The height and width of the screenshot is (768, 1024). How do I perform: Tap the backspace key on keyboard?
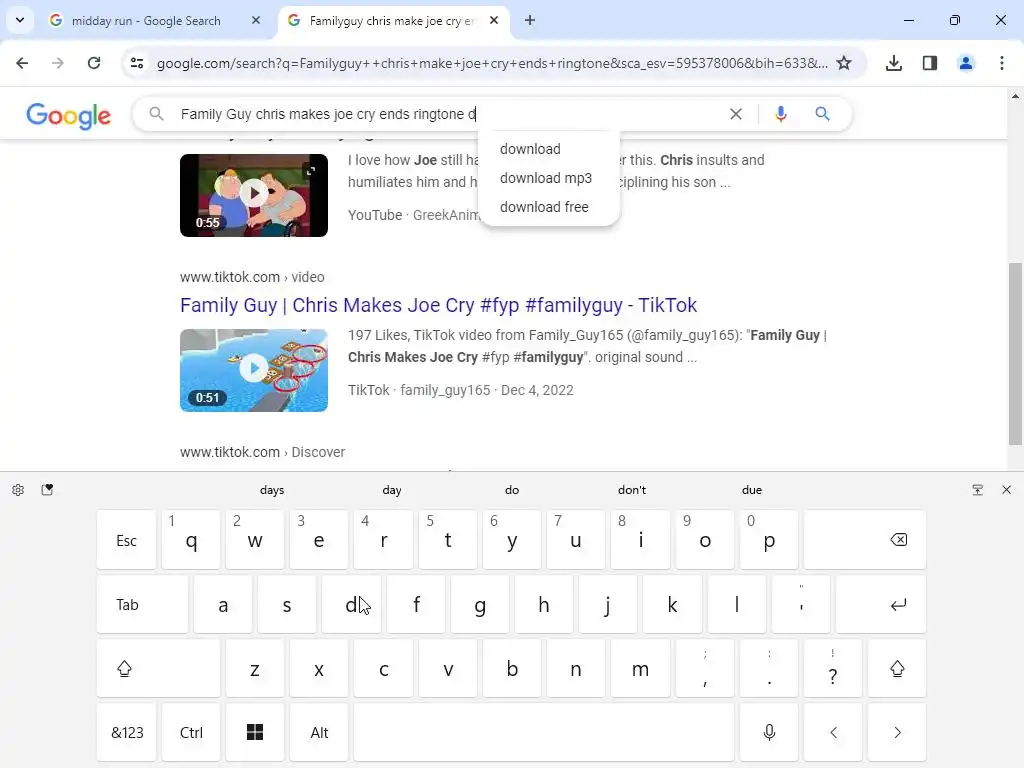[x=865, y=539]
